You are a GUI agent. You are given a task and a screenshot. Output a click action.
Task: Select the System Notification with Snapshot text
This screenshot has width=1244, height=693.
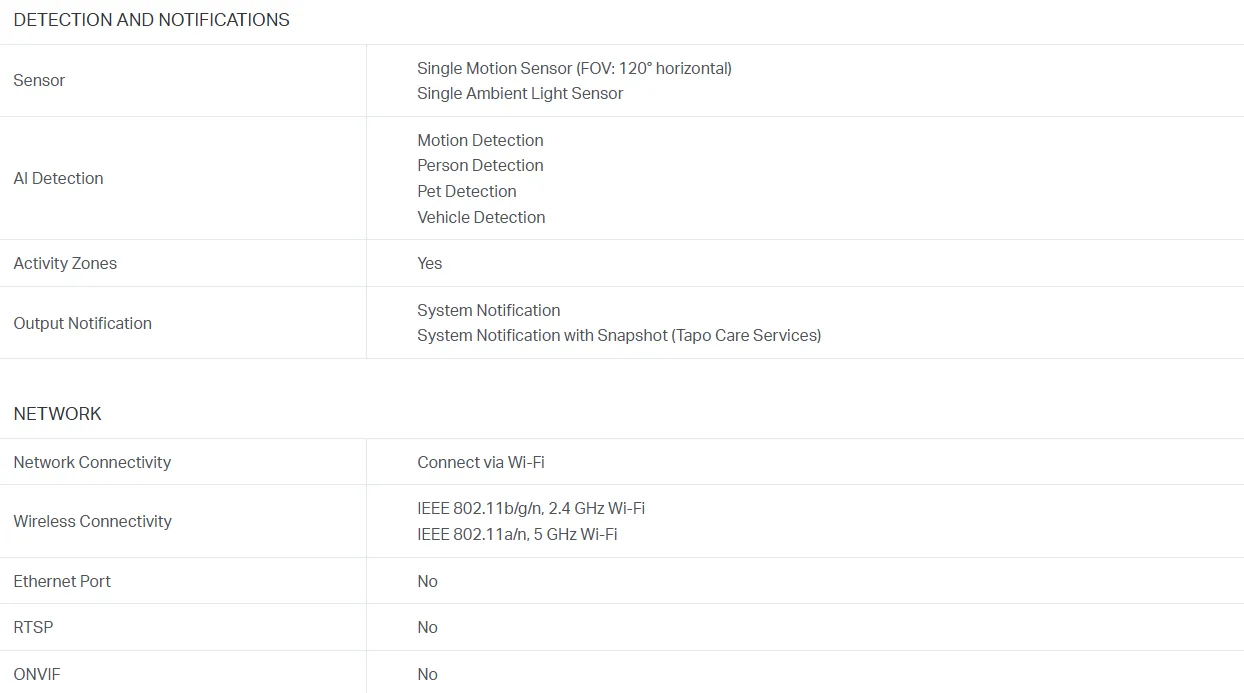619,335
